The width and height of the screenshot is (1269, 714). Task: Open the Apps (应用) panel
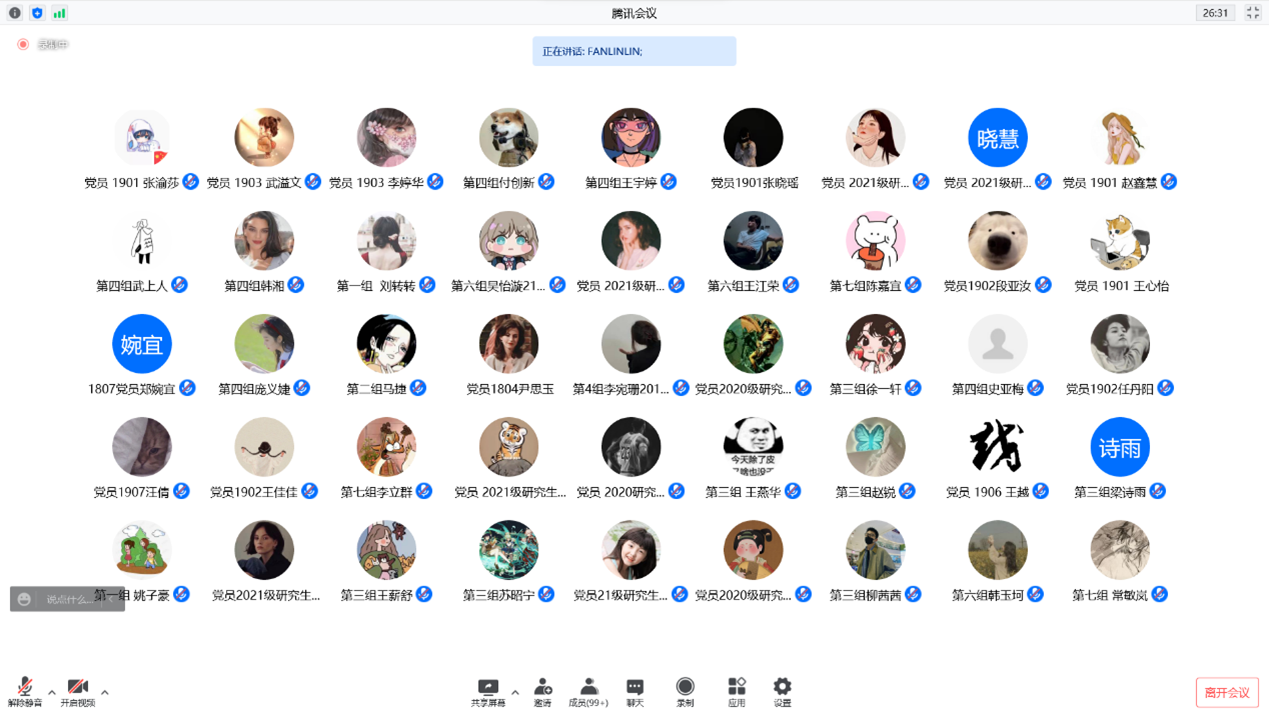(x=736, y=691)
